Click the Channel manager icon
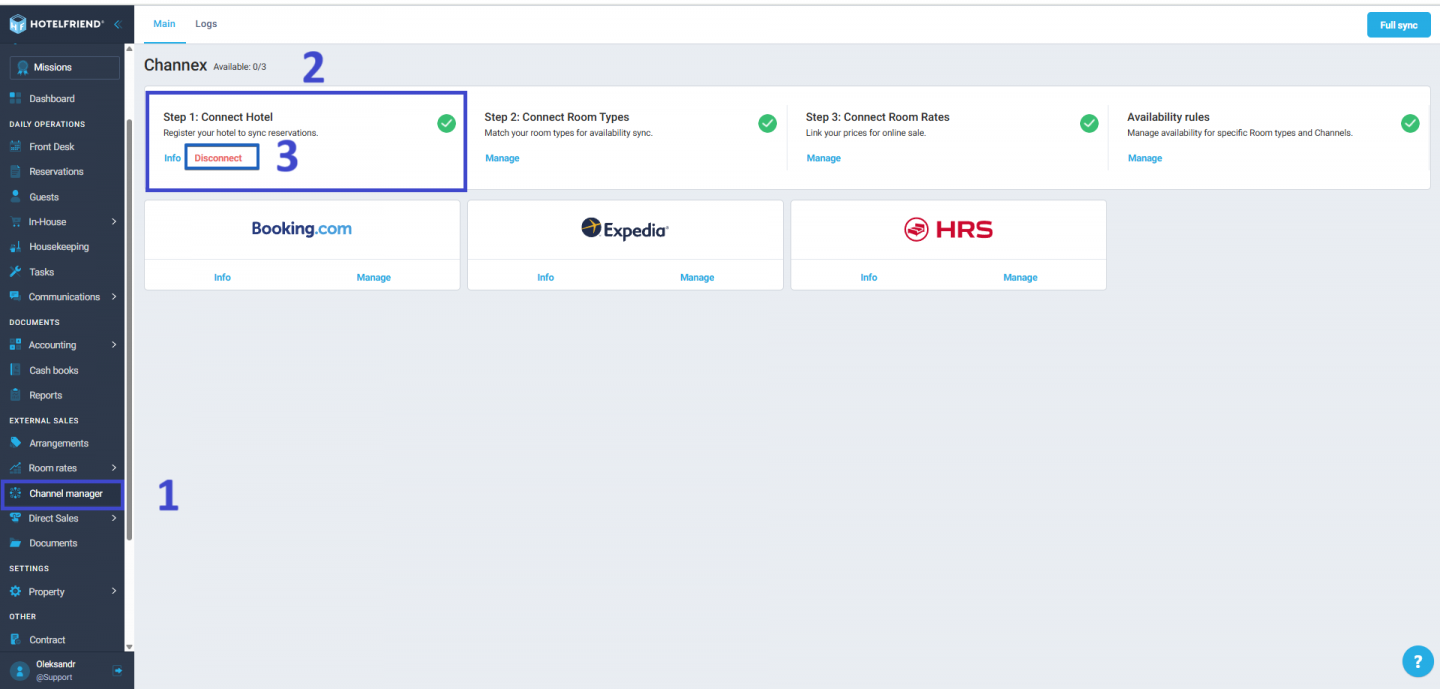1440x689 pixels. (15, 493)
